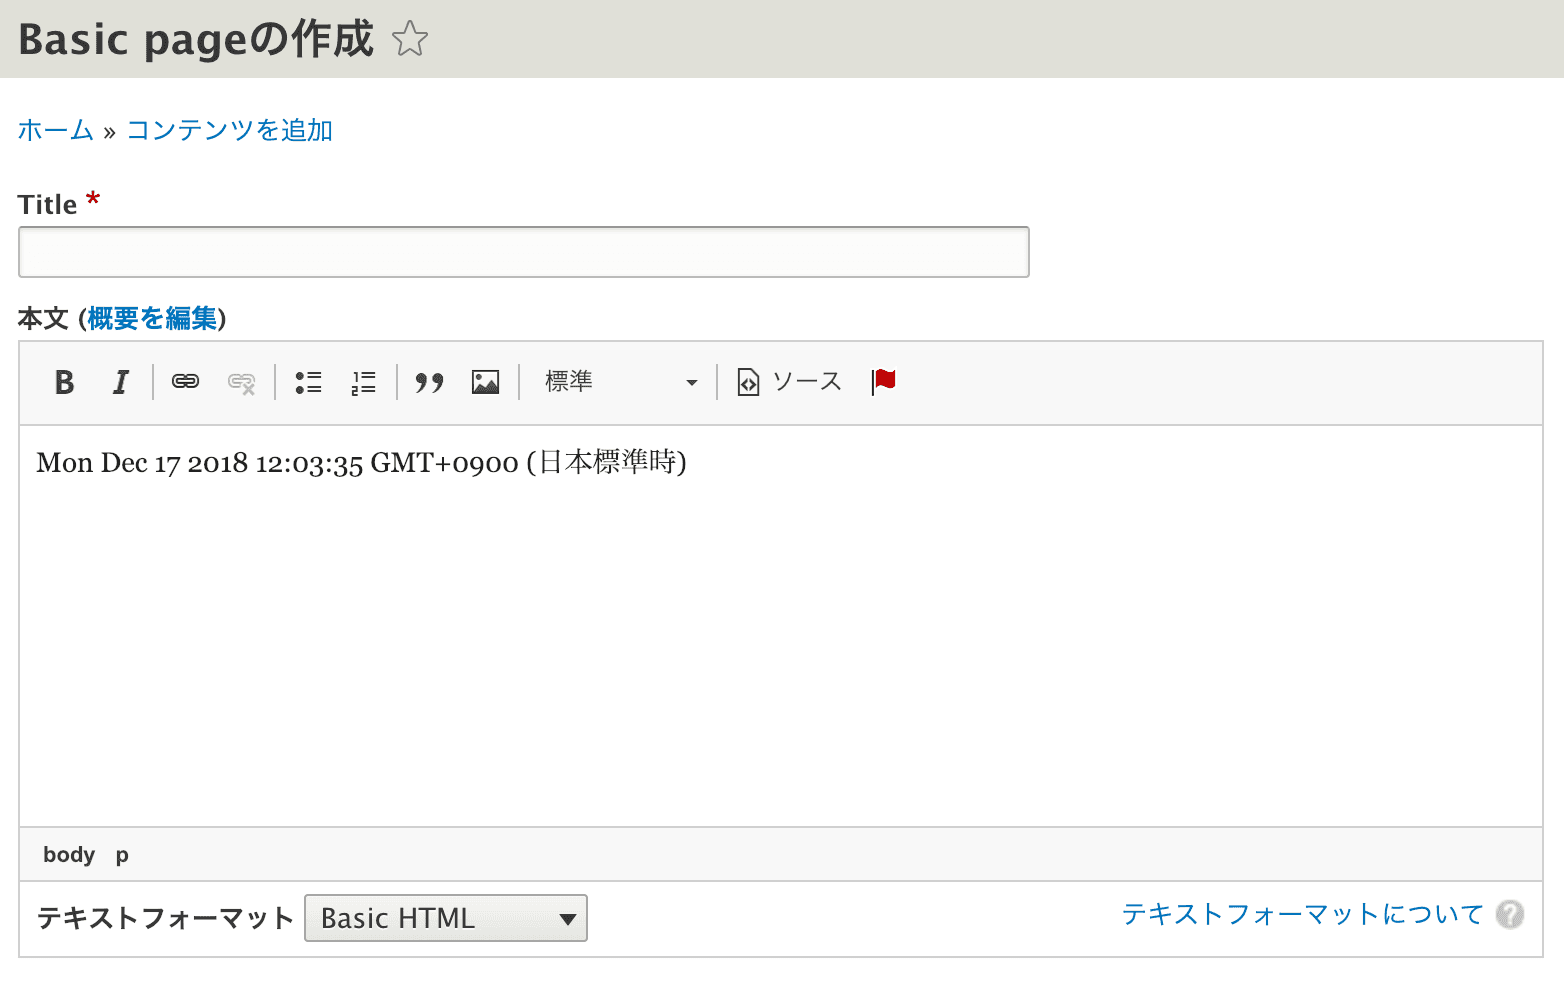Viewport: 1564px width, 986px height.
Task: Insert a numbered list
Action: (364, 381)
